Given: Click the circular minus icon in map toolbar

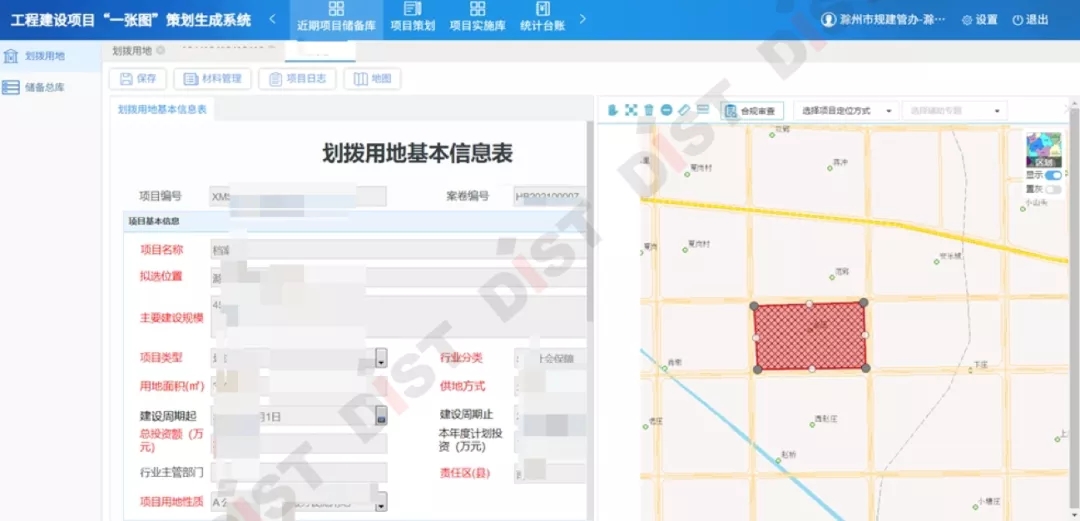Looking at the screenshot, I should click(x=666, y=110).
